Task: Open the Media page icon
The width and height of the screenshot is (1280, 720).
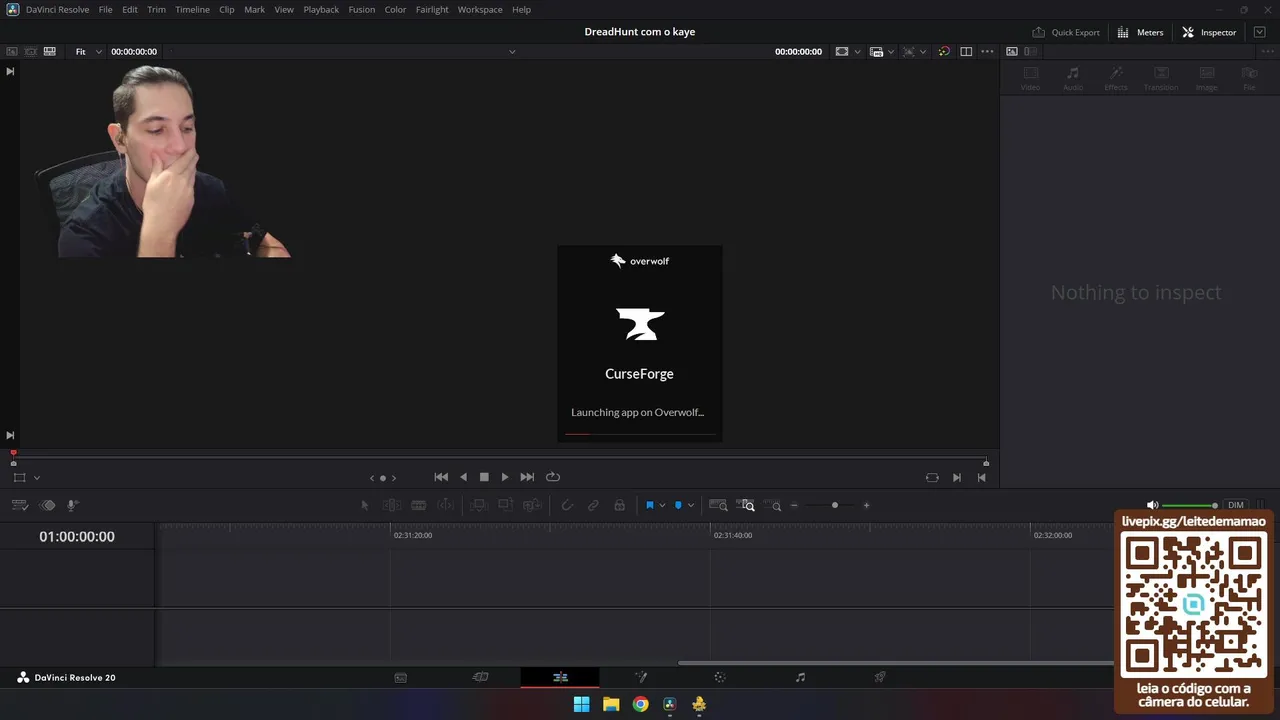Action: [400, 677]
